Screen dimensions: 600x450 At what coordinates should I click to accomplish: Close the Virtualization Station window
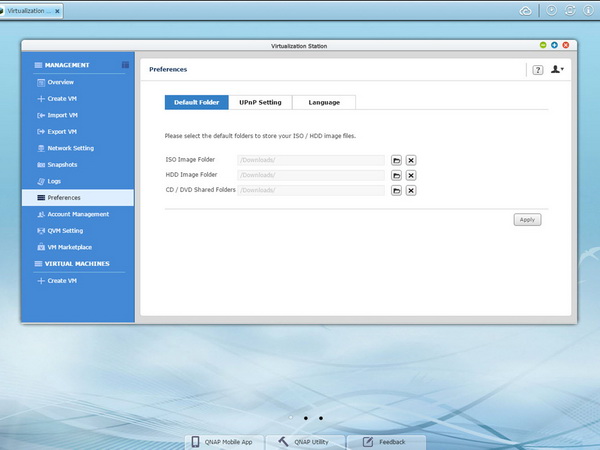[x=566, y=45]
